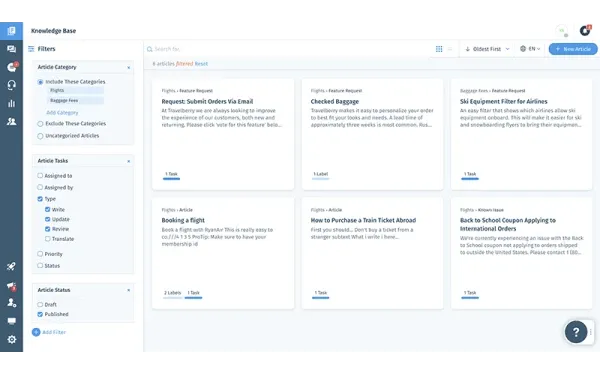Open the megaphone announcements icon

(x=11, y=286)
